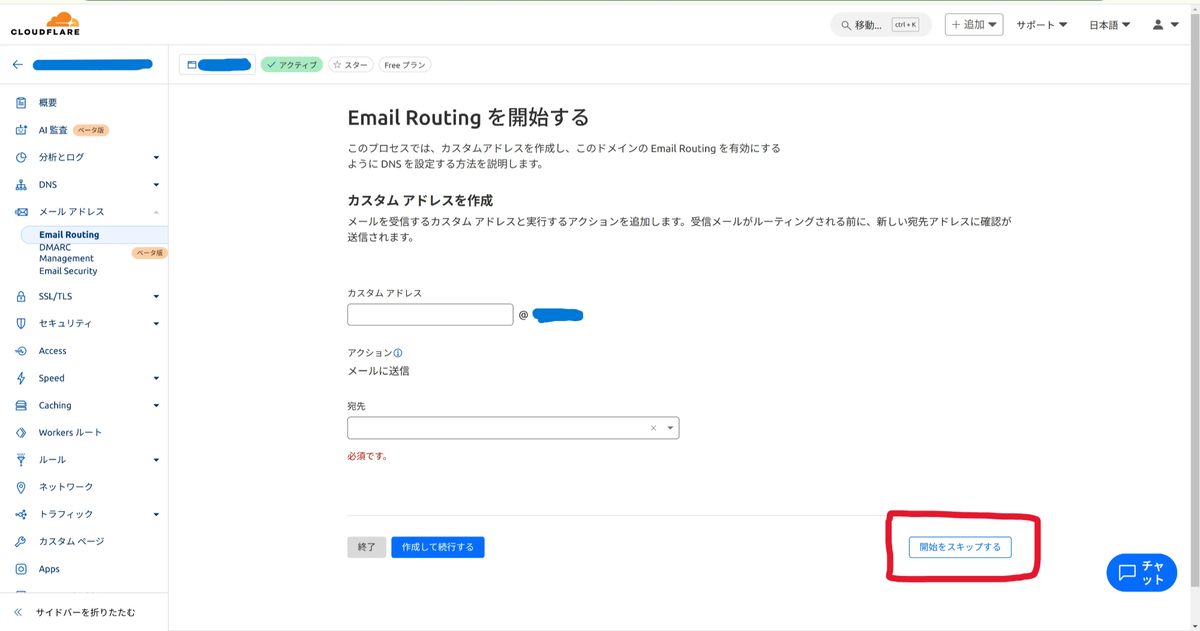Click the スター star button
This screenshot has height=631, width=1200.
pos(351,65)
